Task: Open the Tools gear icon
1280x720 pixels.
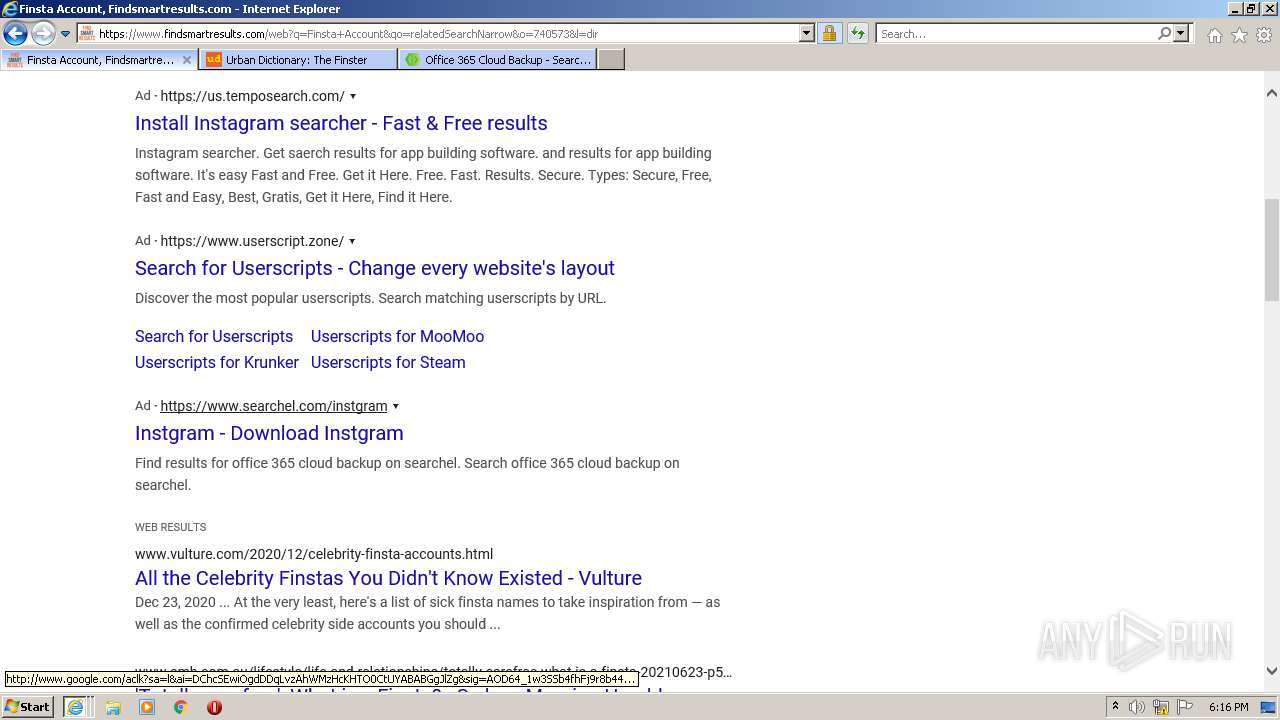Action: [1264, 35]
